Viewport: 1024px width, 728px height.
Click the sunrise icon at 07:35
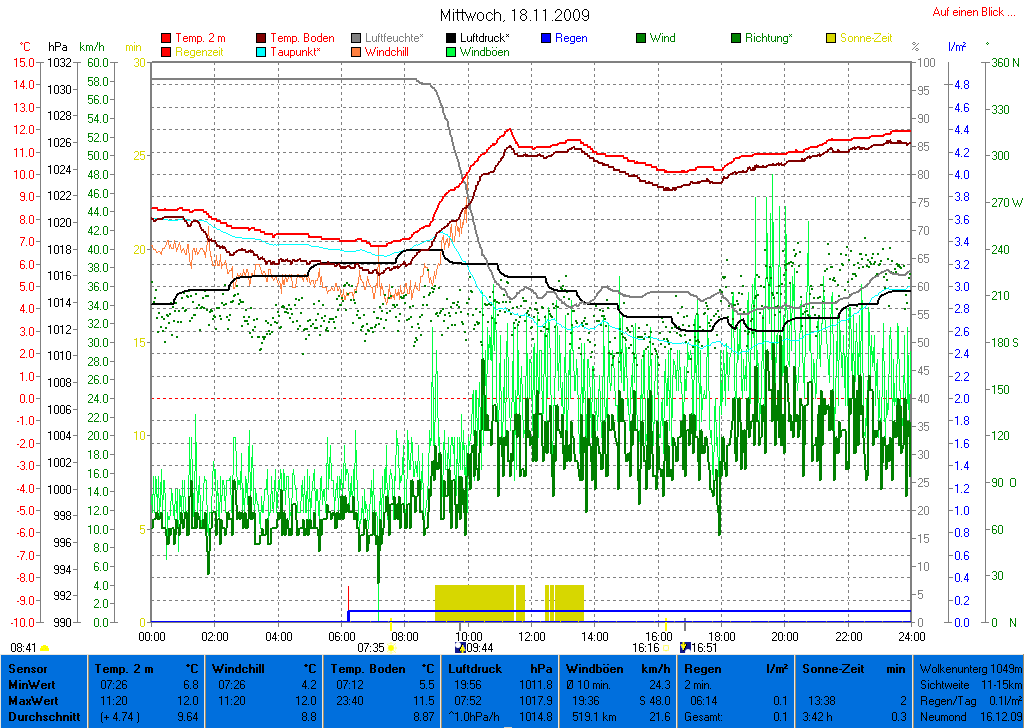coord(390,648)
